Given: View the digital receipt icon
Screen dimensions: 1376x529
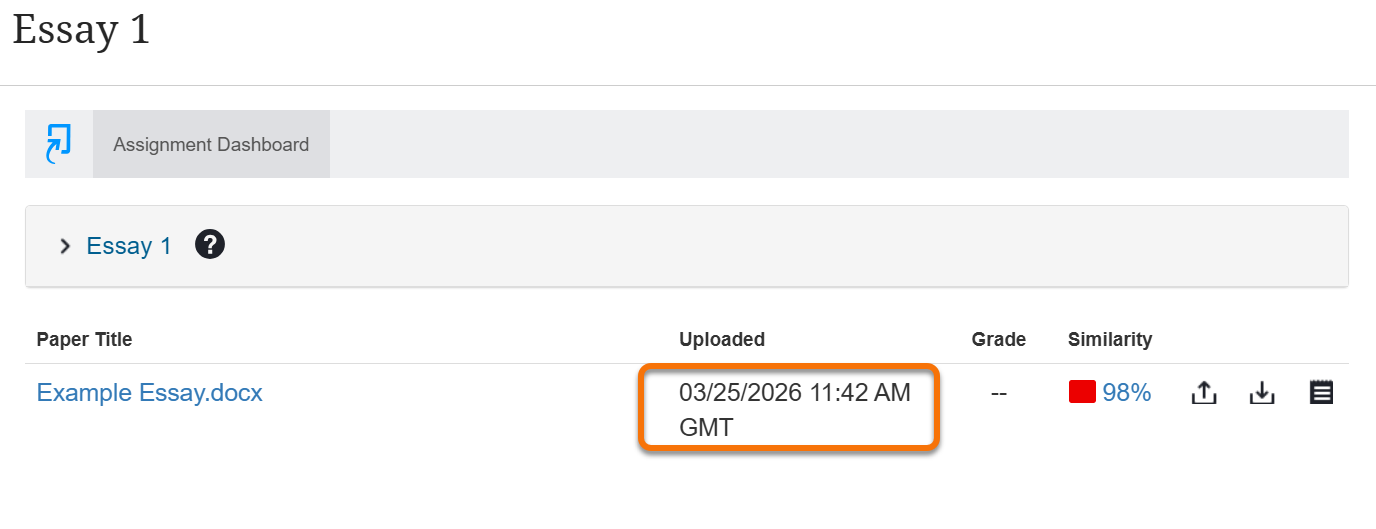Looking at the screenshot, I should point(1321,393).
